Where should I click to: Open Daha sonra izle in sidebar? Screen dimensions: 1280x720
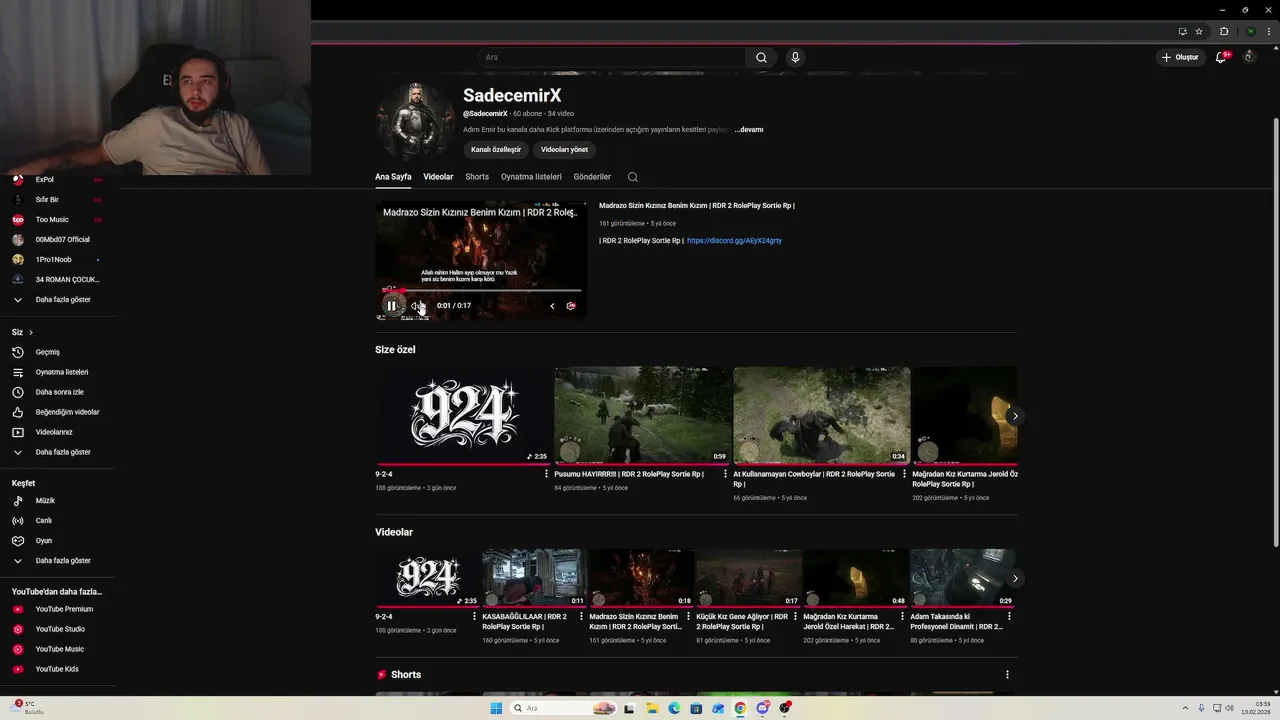58,392
